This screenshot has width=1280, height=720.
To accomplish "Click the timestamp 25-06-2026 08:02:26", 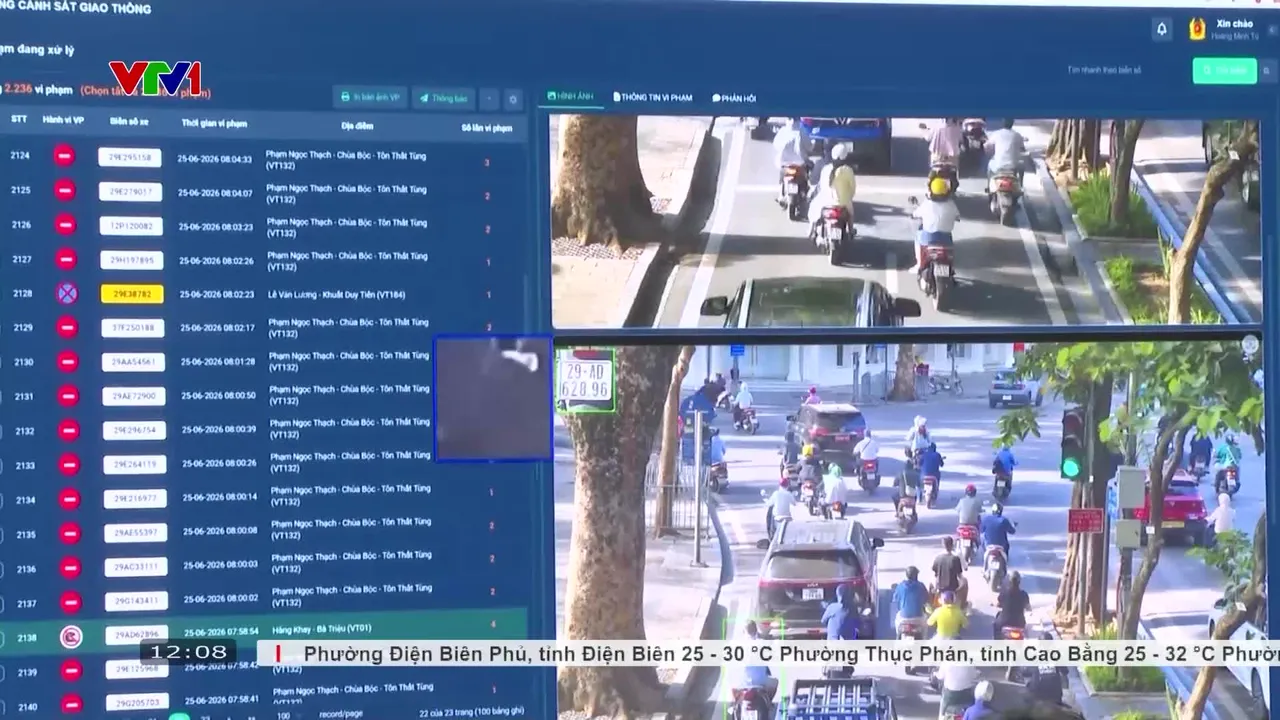I will pos(217,260).
